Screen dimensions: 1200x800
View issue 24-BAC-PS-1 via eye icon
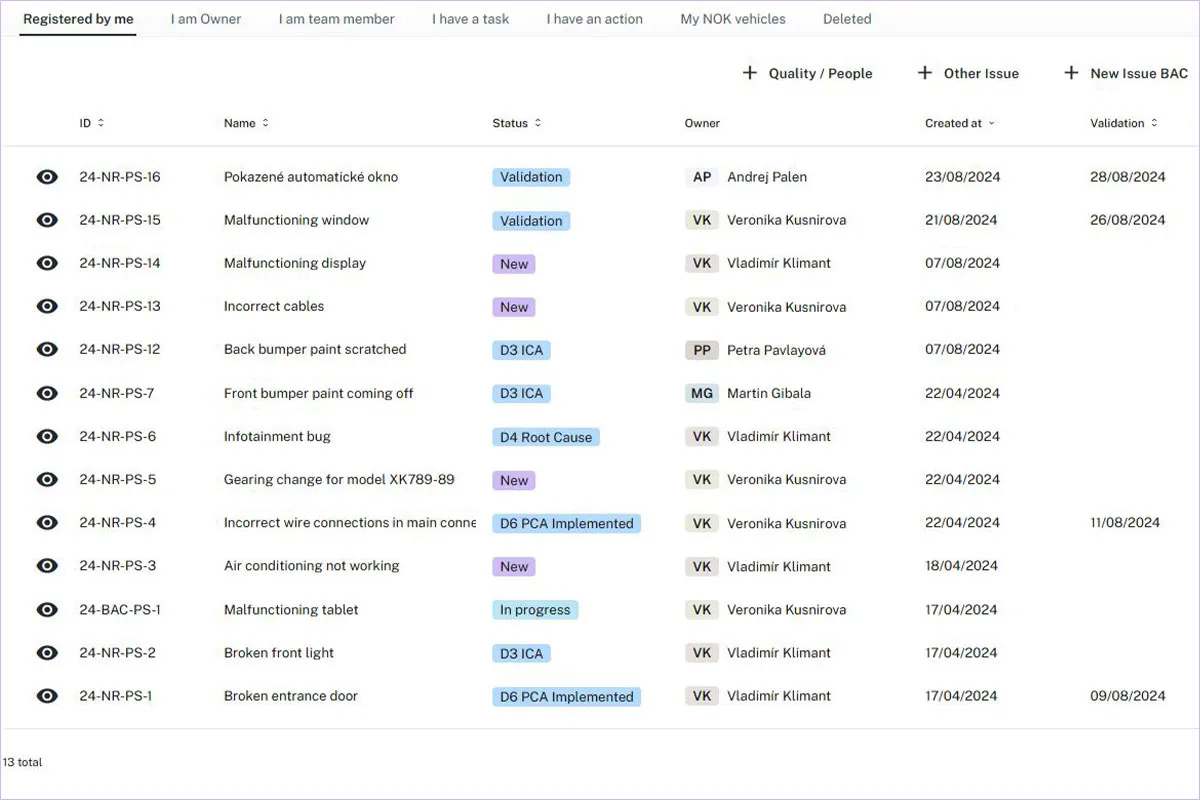[47, 609]
